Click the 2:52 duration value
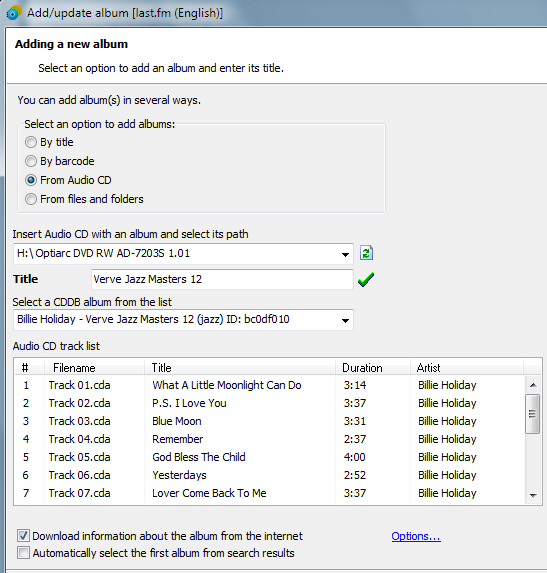This screenshot has height=573, width=547. [x=355, y=475]
